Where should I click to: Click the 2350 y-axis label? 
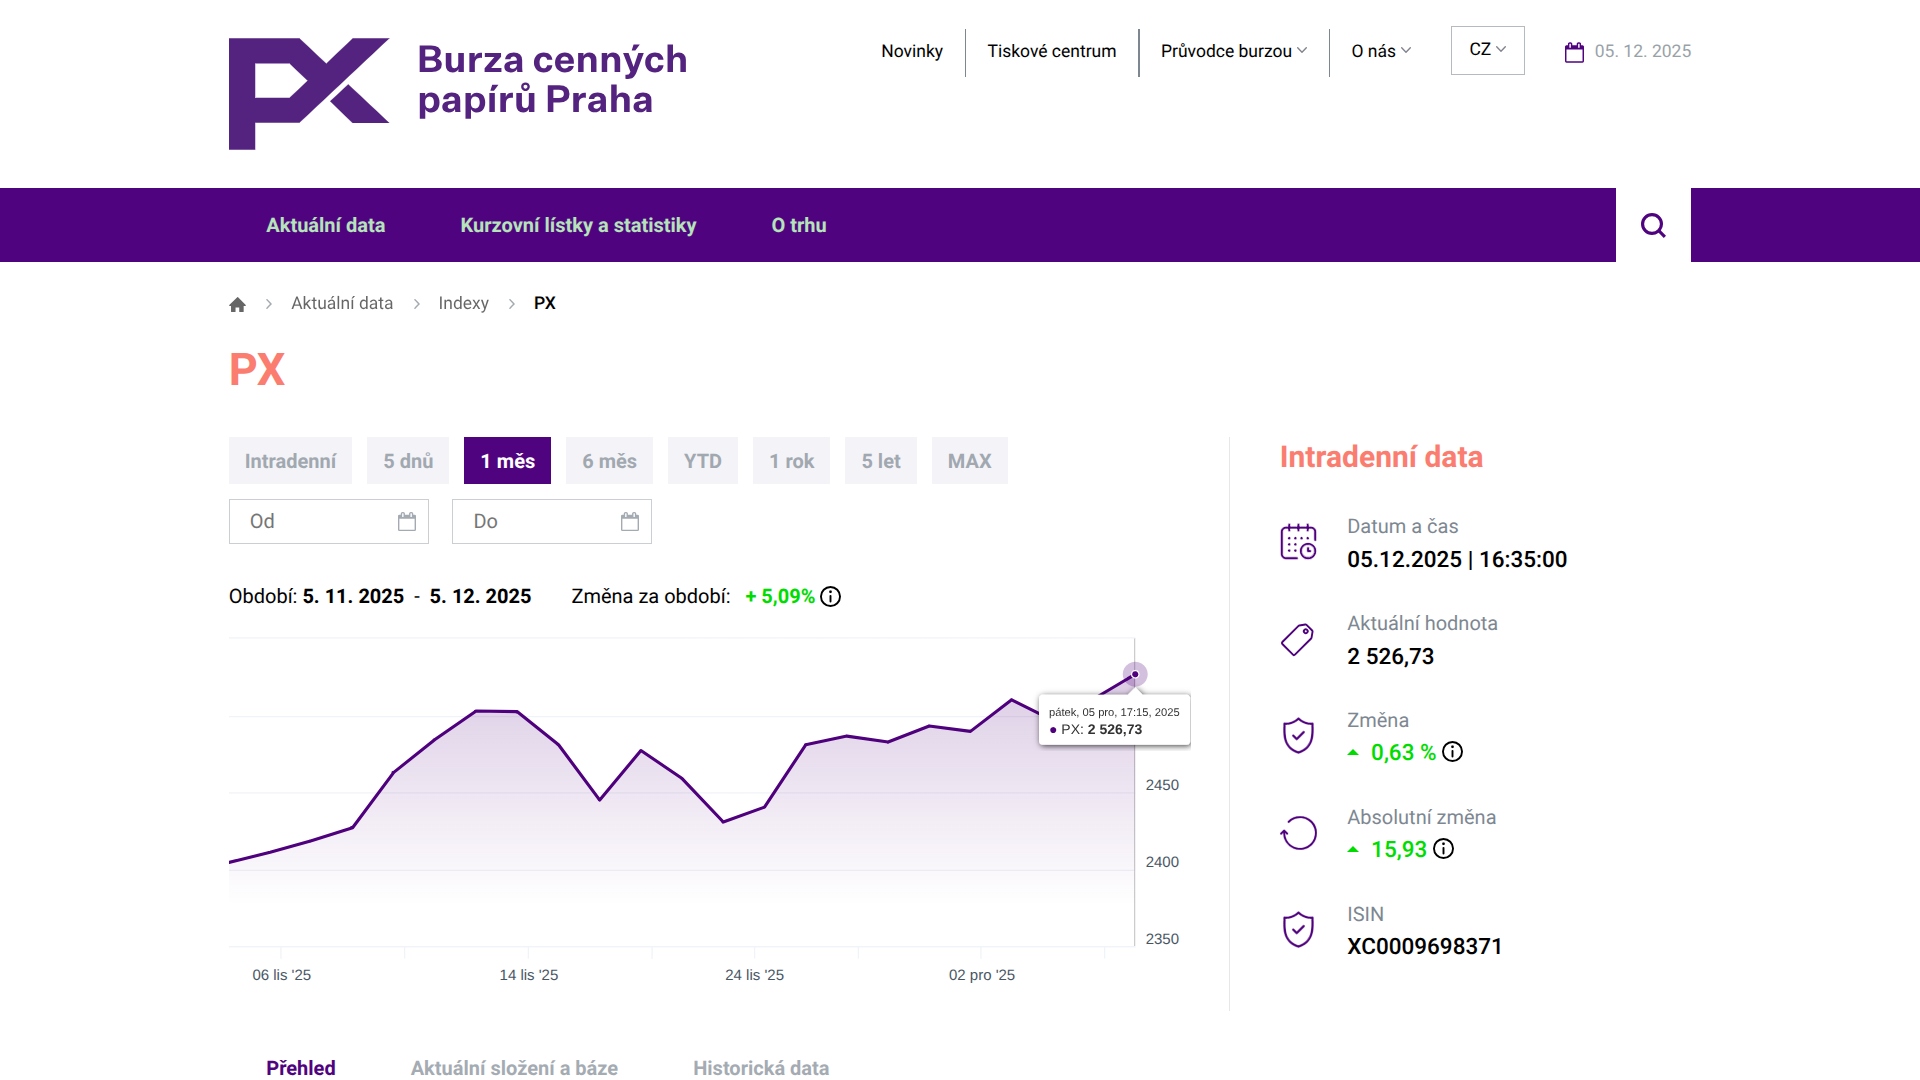pos(1162,939)
